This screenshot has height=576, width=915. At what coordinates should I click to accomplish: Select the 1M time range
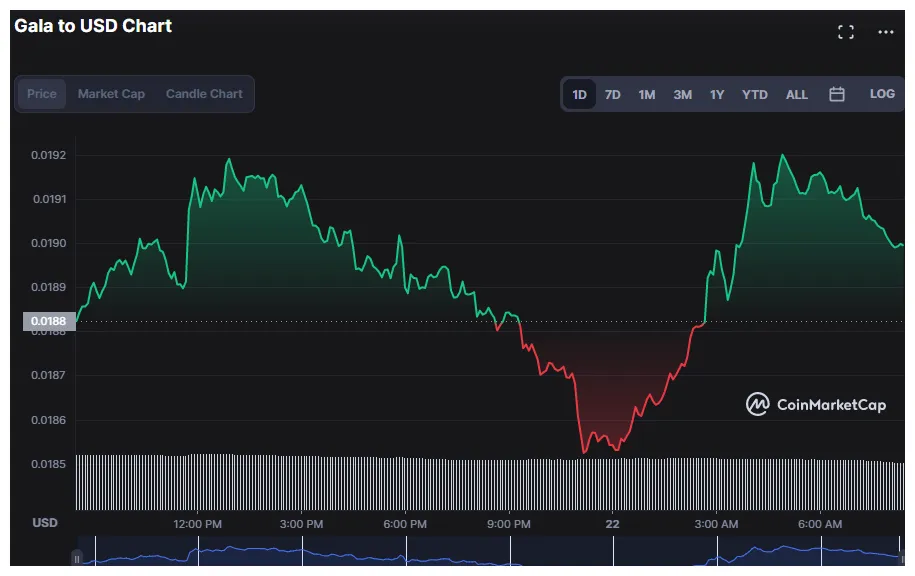coord(647,95)
